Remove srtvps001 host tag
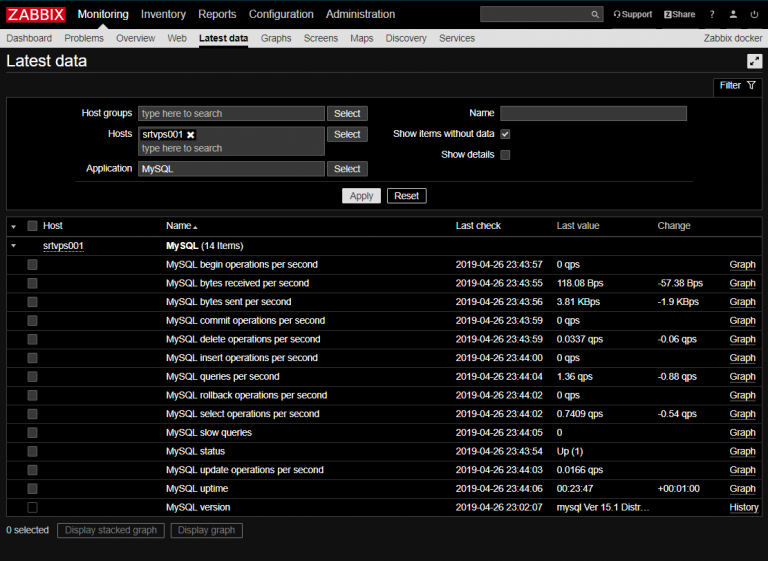This screenshot has height=561, width=768. pyautogui.click(x=191, y=135)
